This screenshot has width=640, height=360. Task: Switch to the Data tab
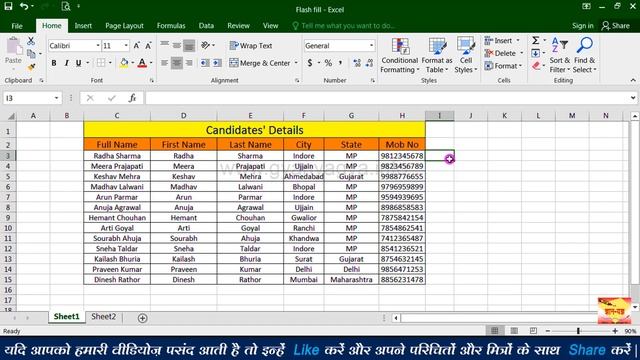pos(206,26)
